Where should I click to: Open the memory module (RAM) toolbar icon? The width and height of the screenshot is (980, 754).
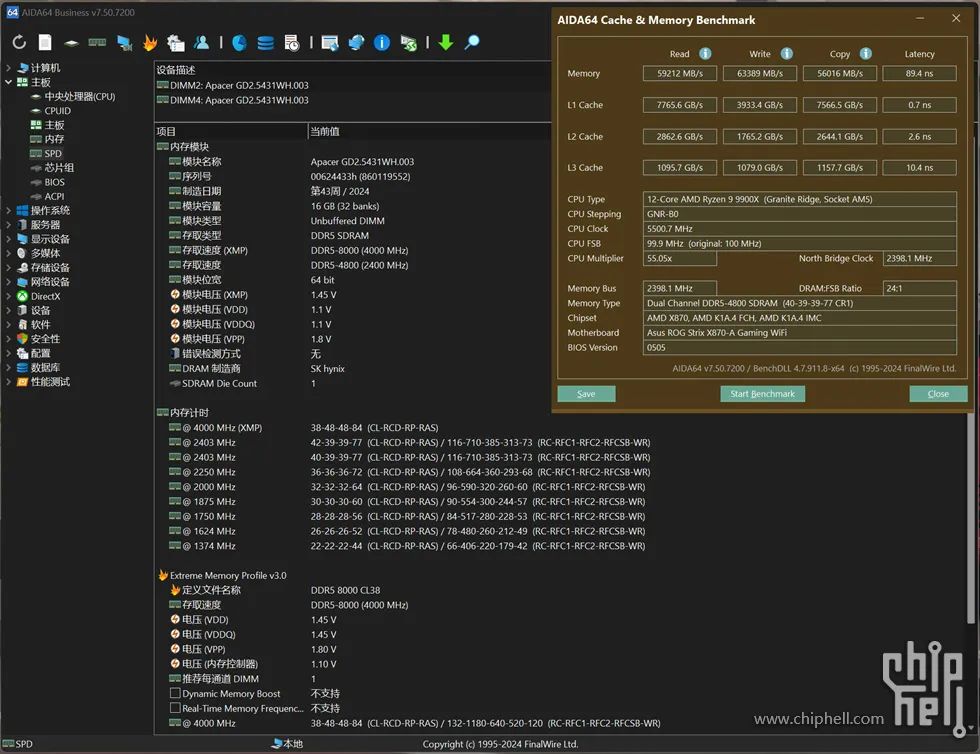(x=97, y=43)
